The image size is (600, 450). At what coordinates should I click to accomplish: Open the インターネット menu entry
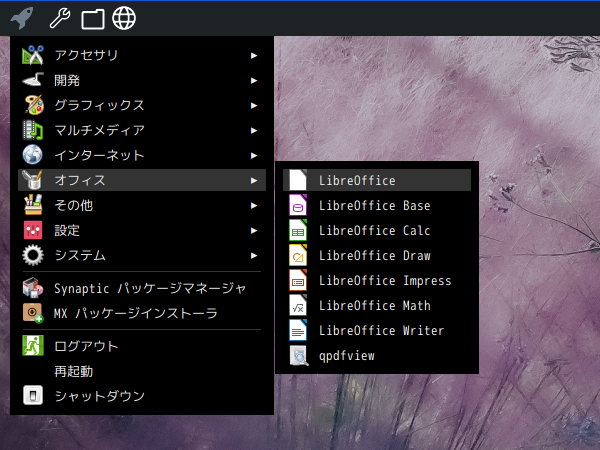142,155
